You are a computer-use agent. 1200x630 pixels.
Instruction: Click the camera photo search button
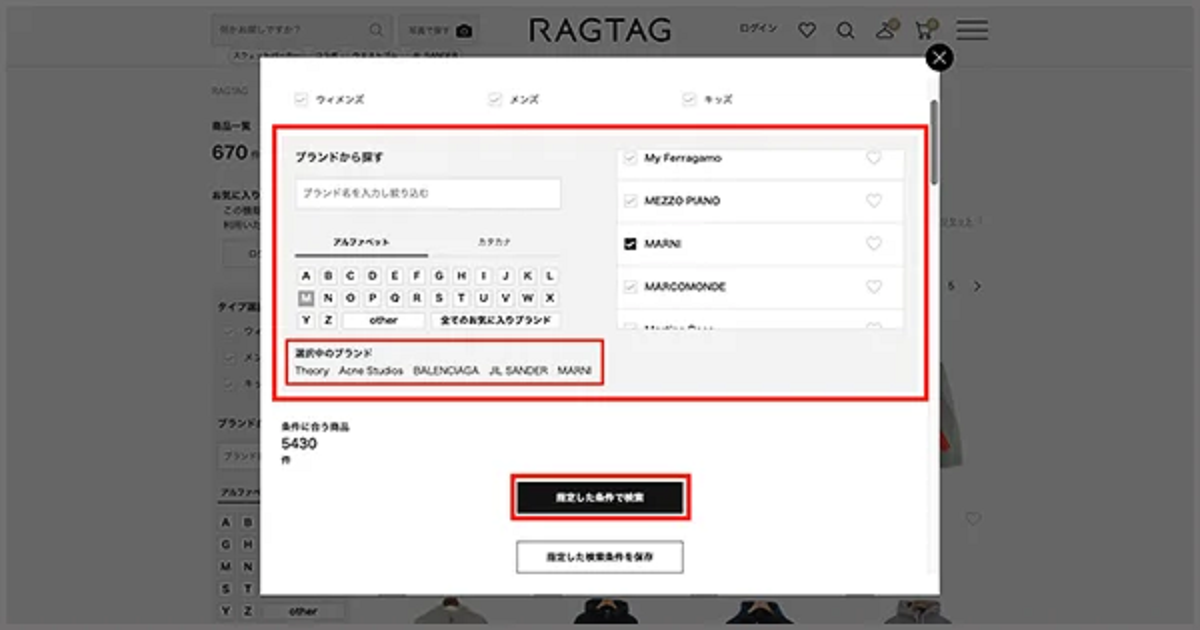pyautogui.click(x=439, y=30)
